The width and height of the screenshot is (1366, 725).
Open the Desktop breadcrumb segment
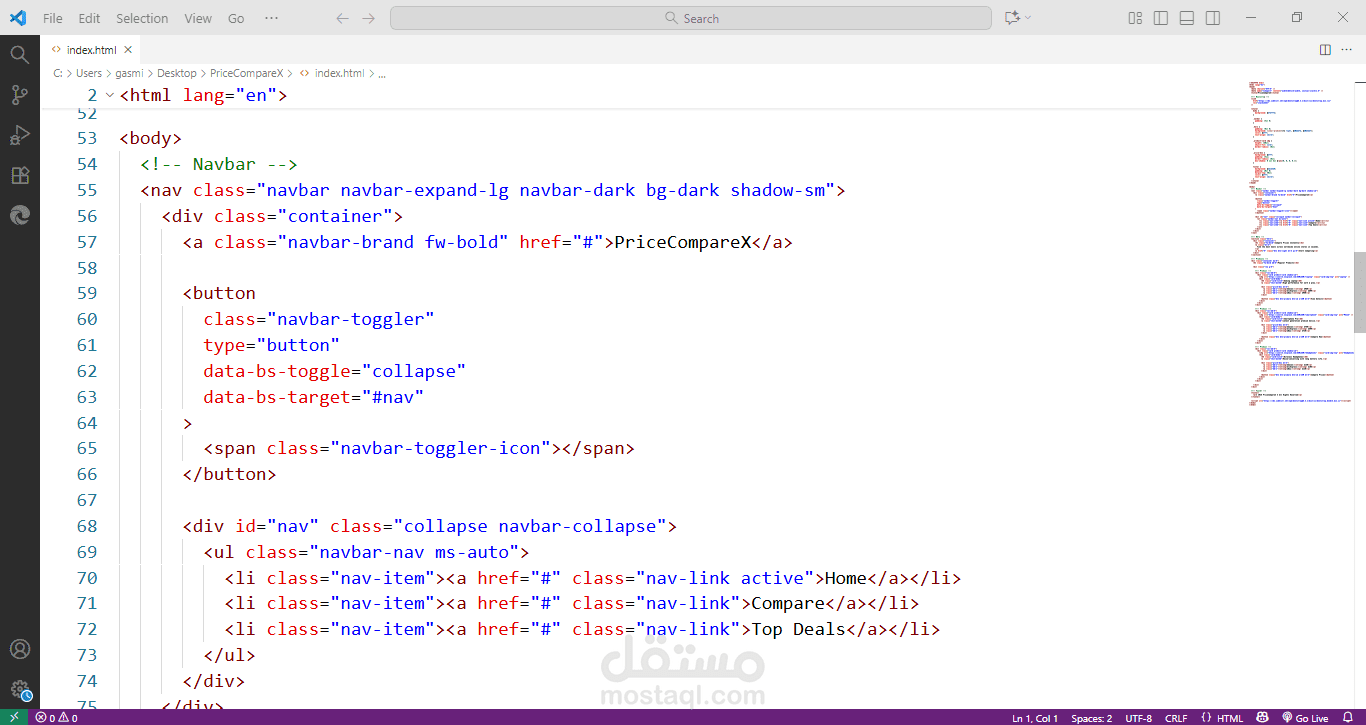[x=176, y=73]
